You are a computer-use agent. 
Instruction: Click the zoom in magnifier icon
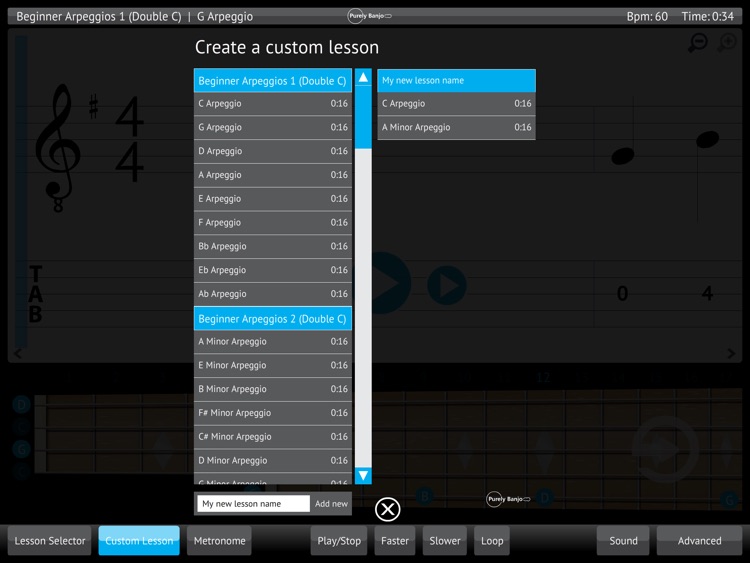pyautogui.click(x=727, y=43)
